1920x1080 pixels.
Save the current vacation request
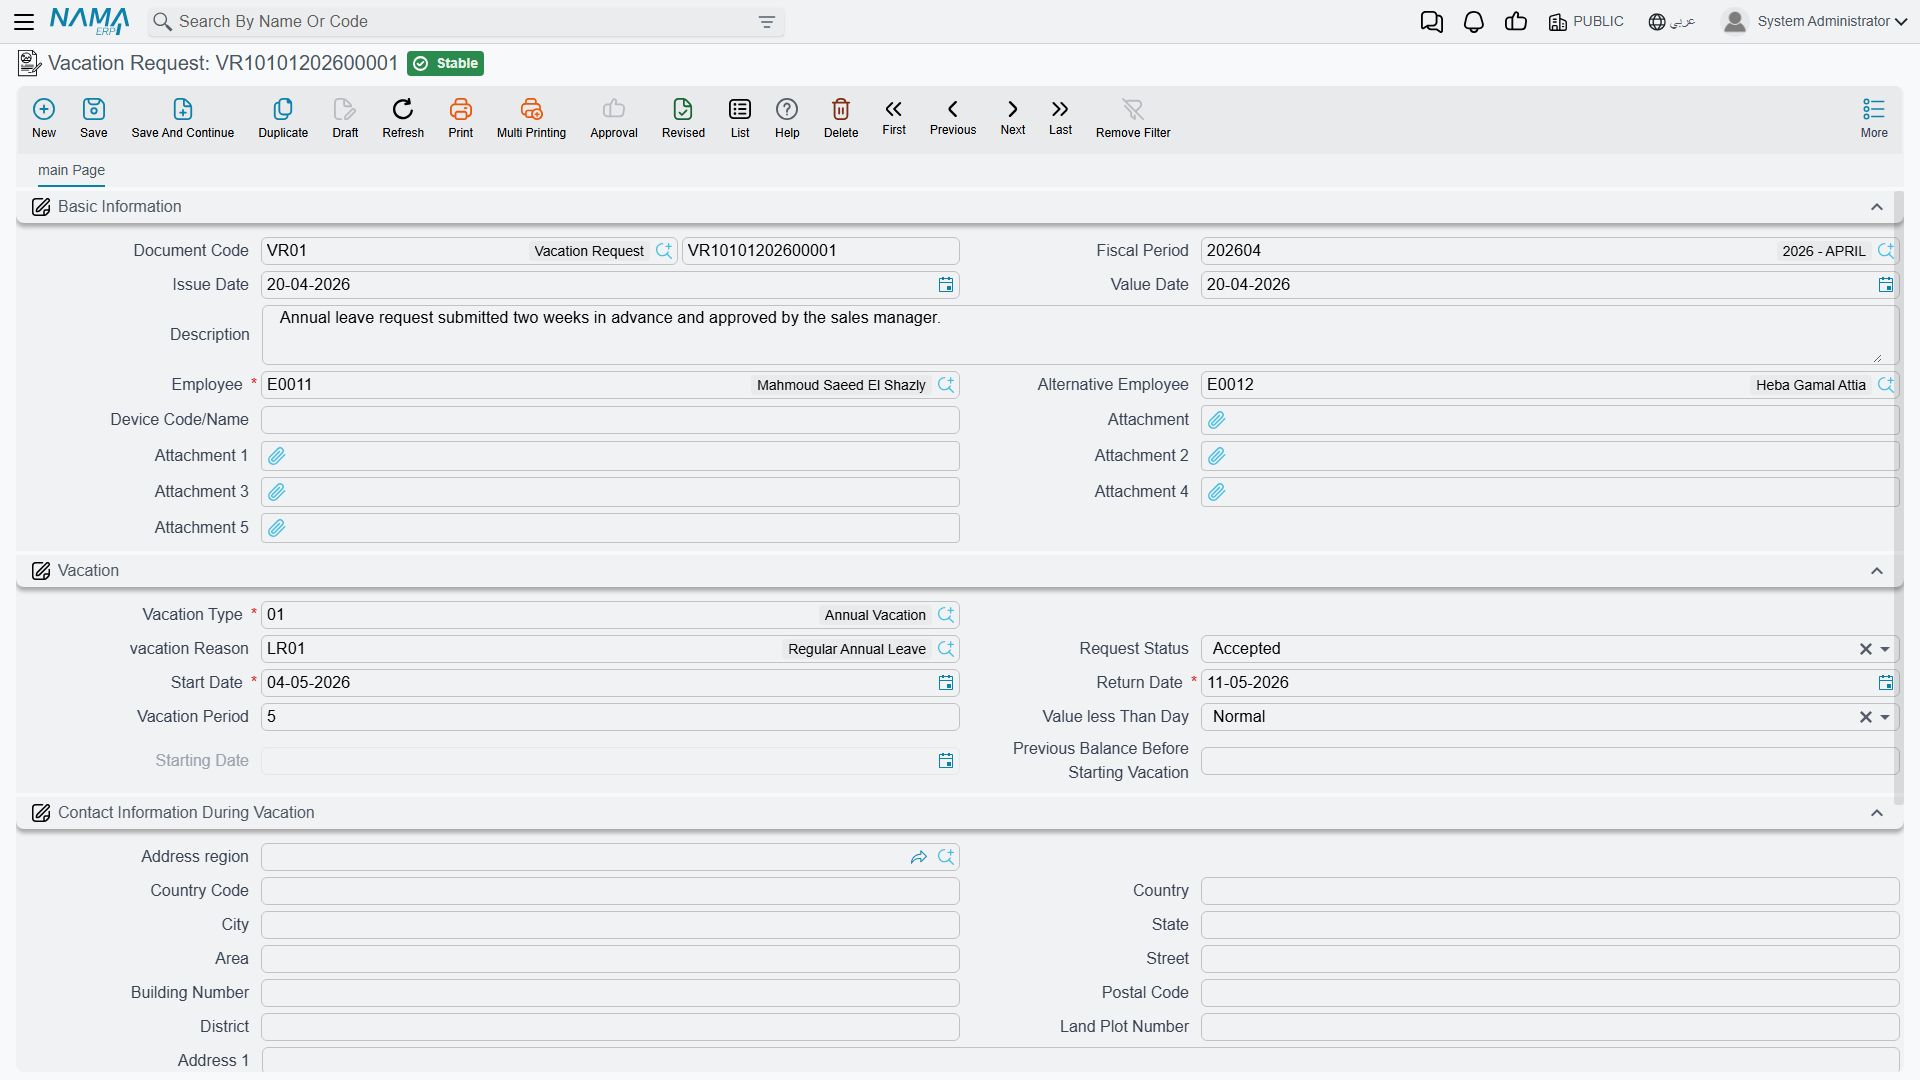click(x=94, y=118)
